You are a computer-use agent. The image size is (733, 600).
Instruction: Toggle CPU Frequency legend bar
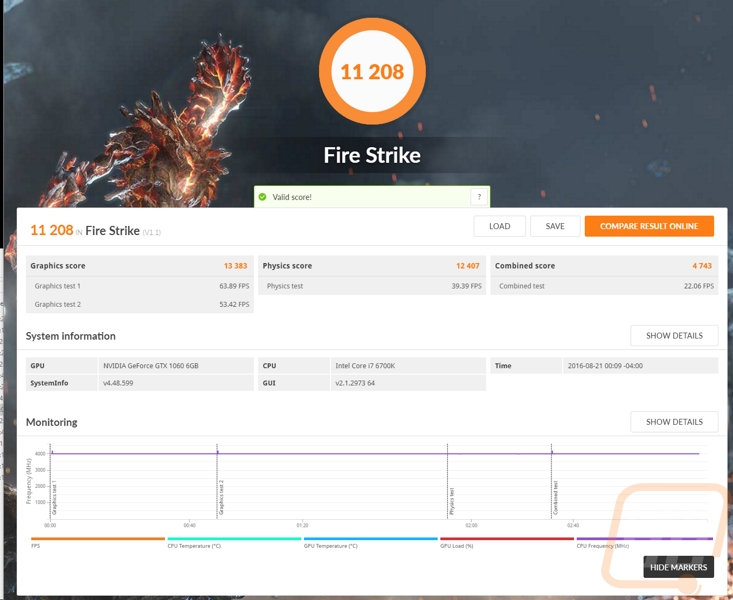click(x=645, y=539)
